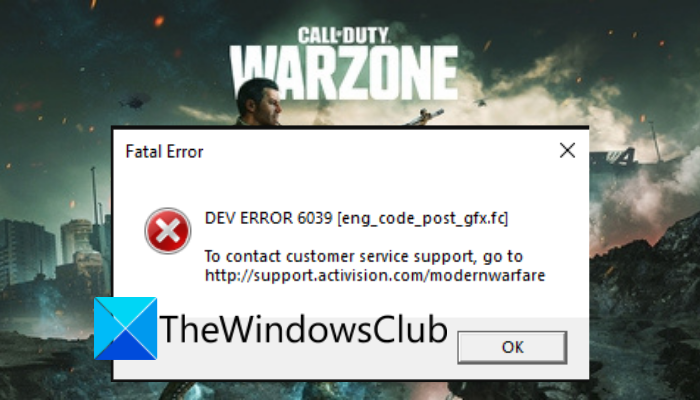Click the OK button
This screenshot has width=700, height=400.
512,347
